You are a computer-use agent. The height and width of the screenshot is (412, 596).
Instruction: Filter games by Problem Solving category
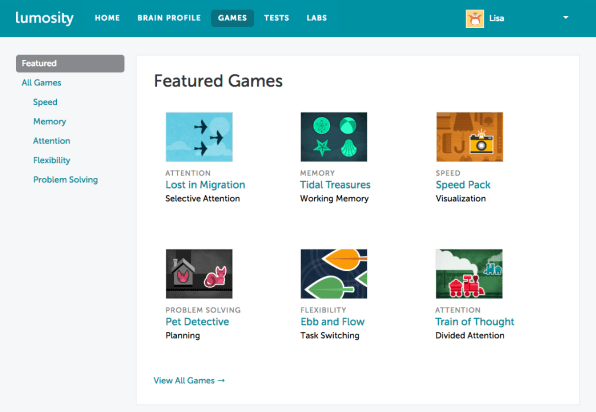(x=65, y=179)
